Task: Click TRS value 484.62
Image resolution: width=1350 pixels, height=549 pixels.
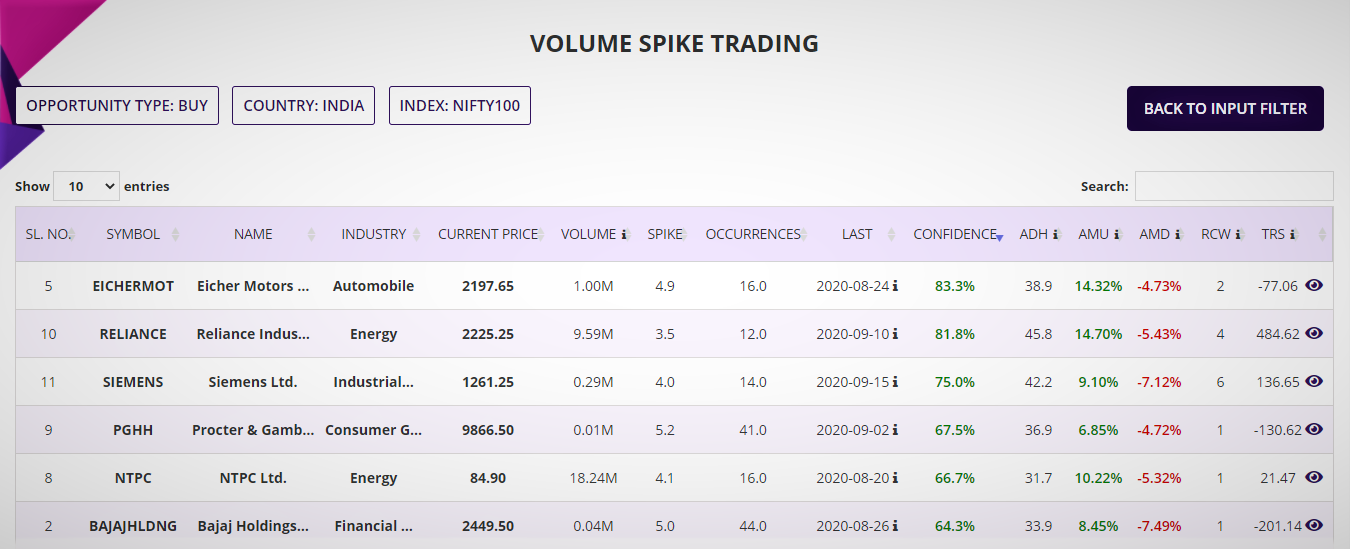Action: pyautogui.click(x=1278, y=334)
